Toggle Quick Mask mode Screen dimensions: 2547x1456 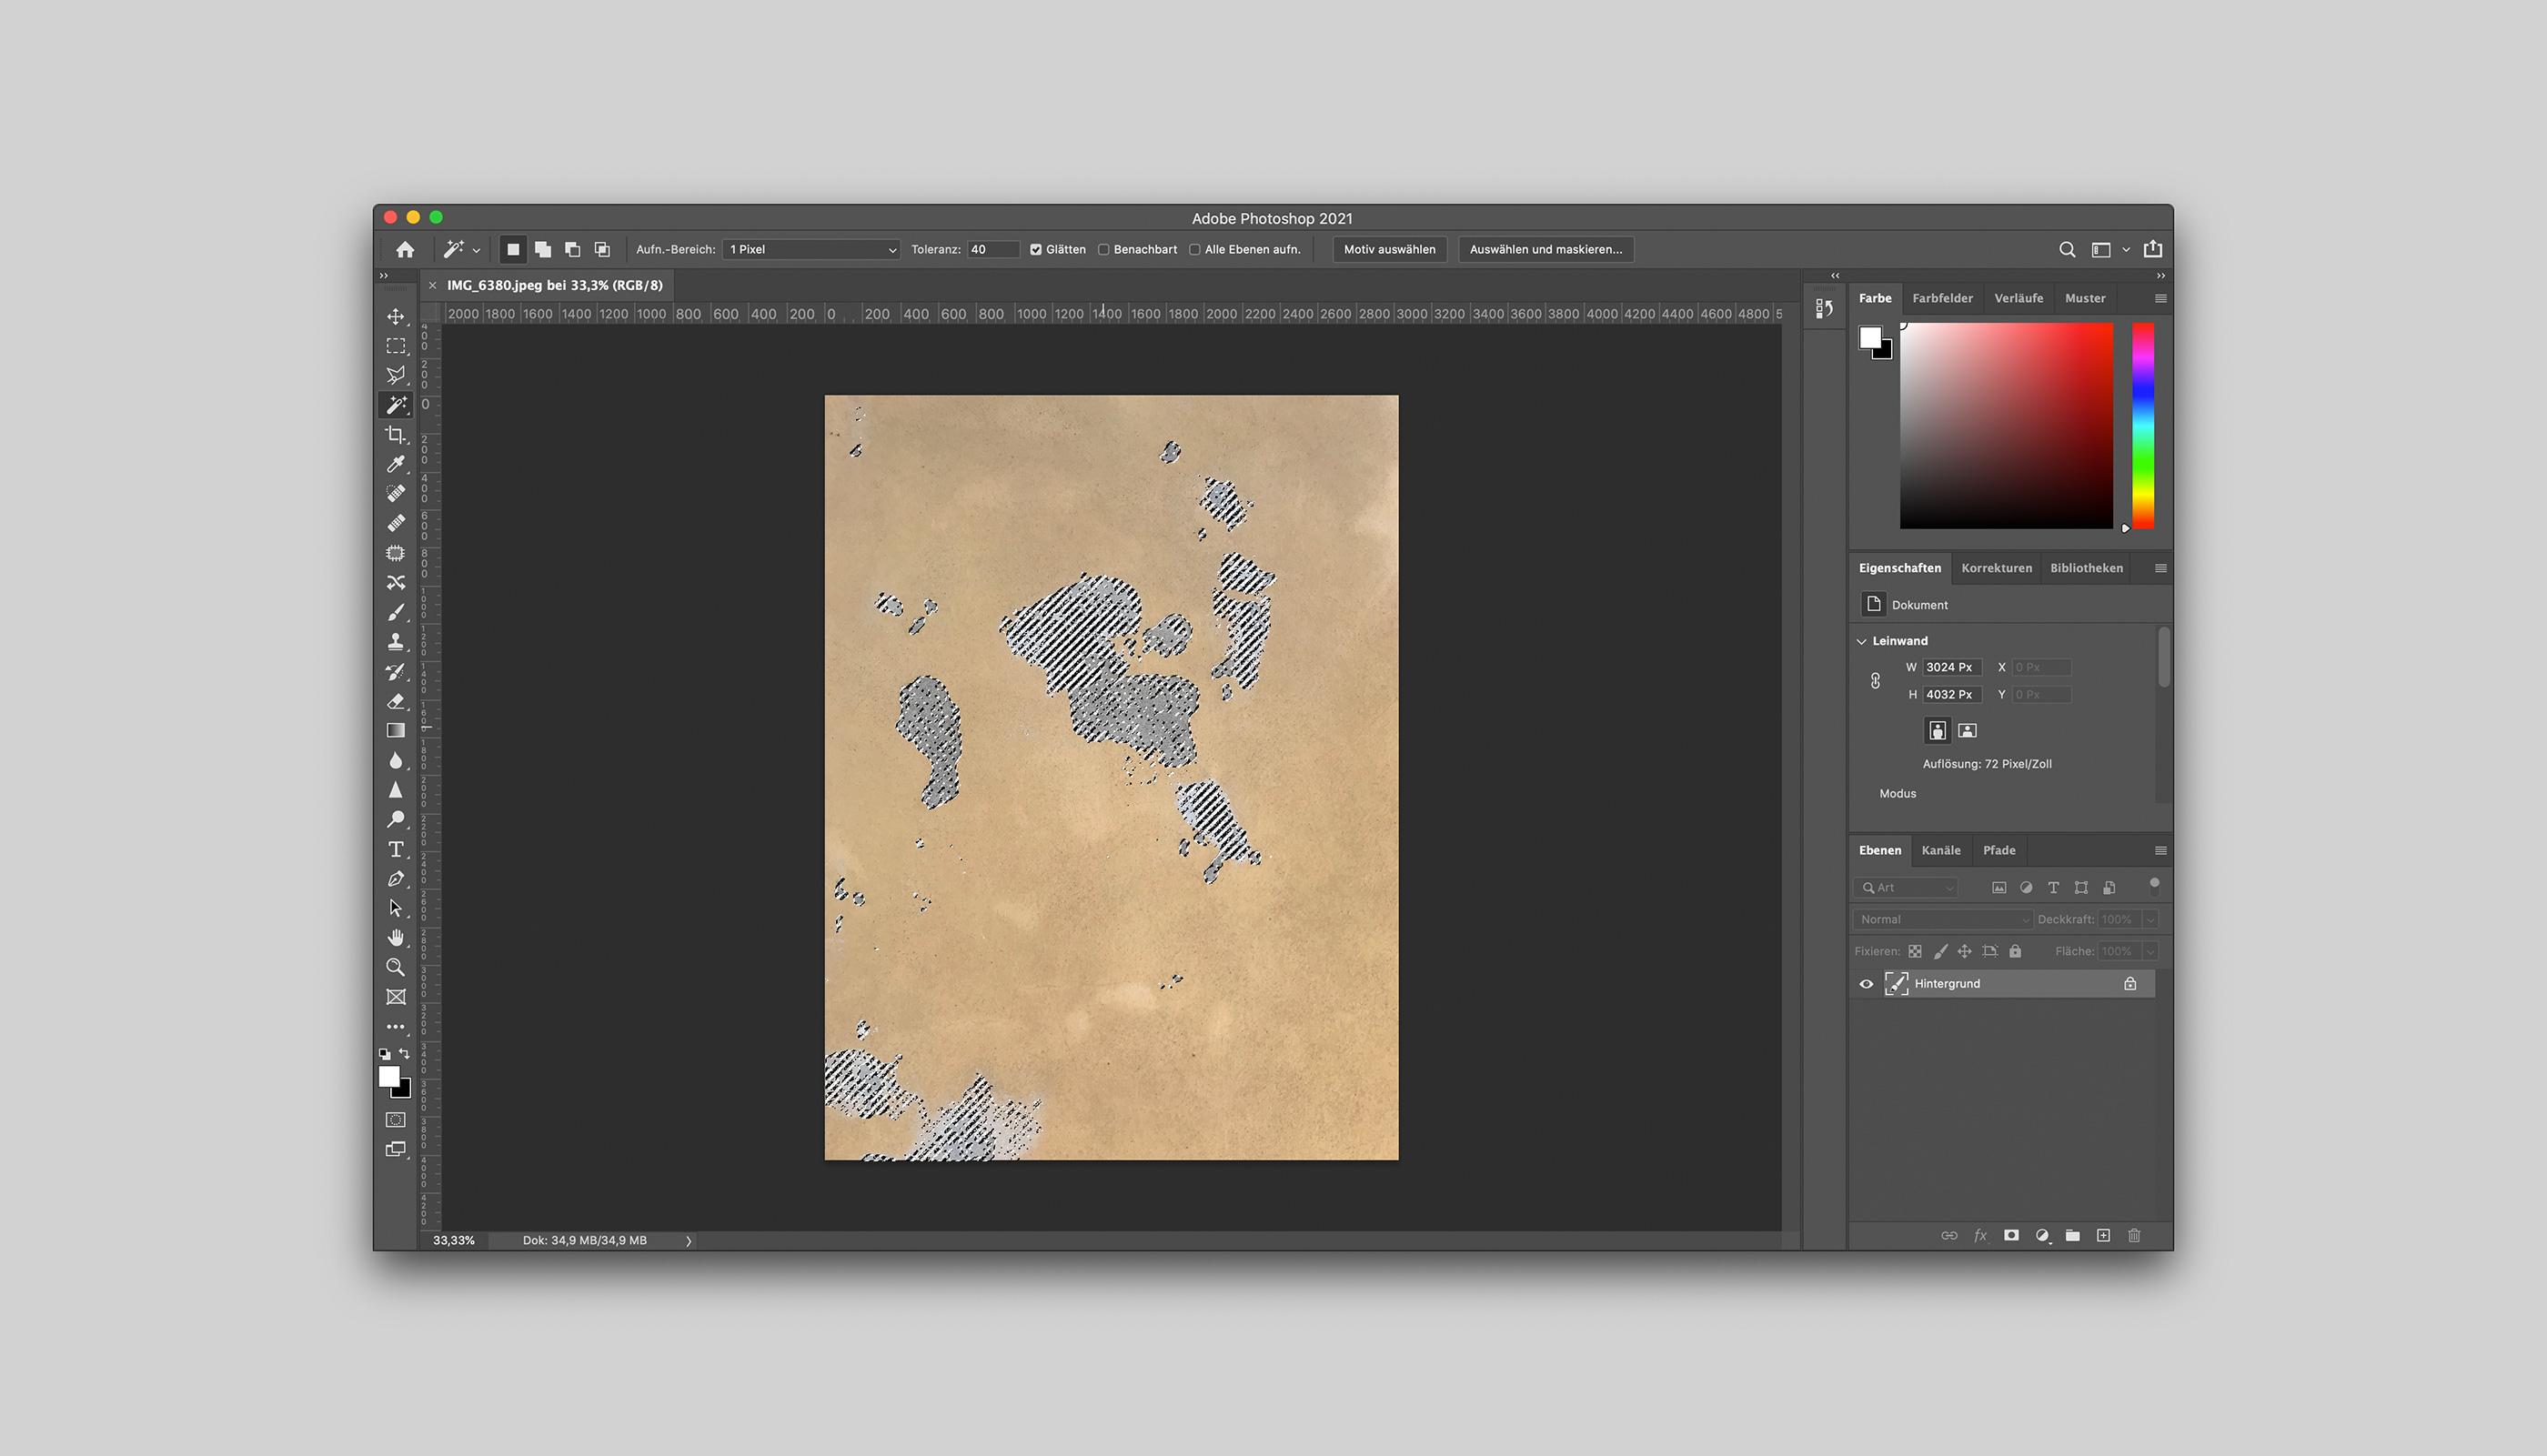pos(396,1120)
